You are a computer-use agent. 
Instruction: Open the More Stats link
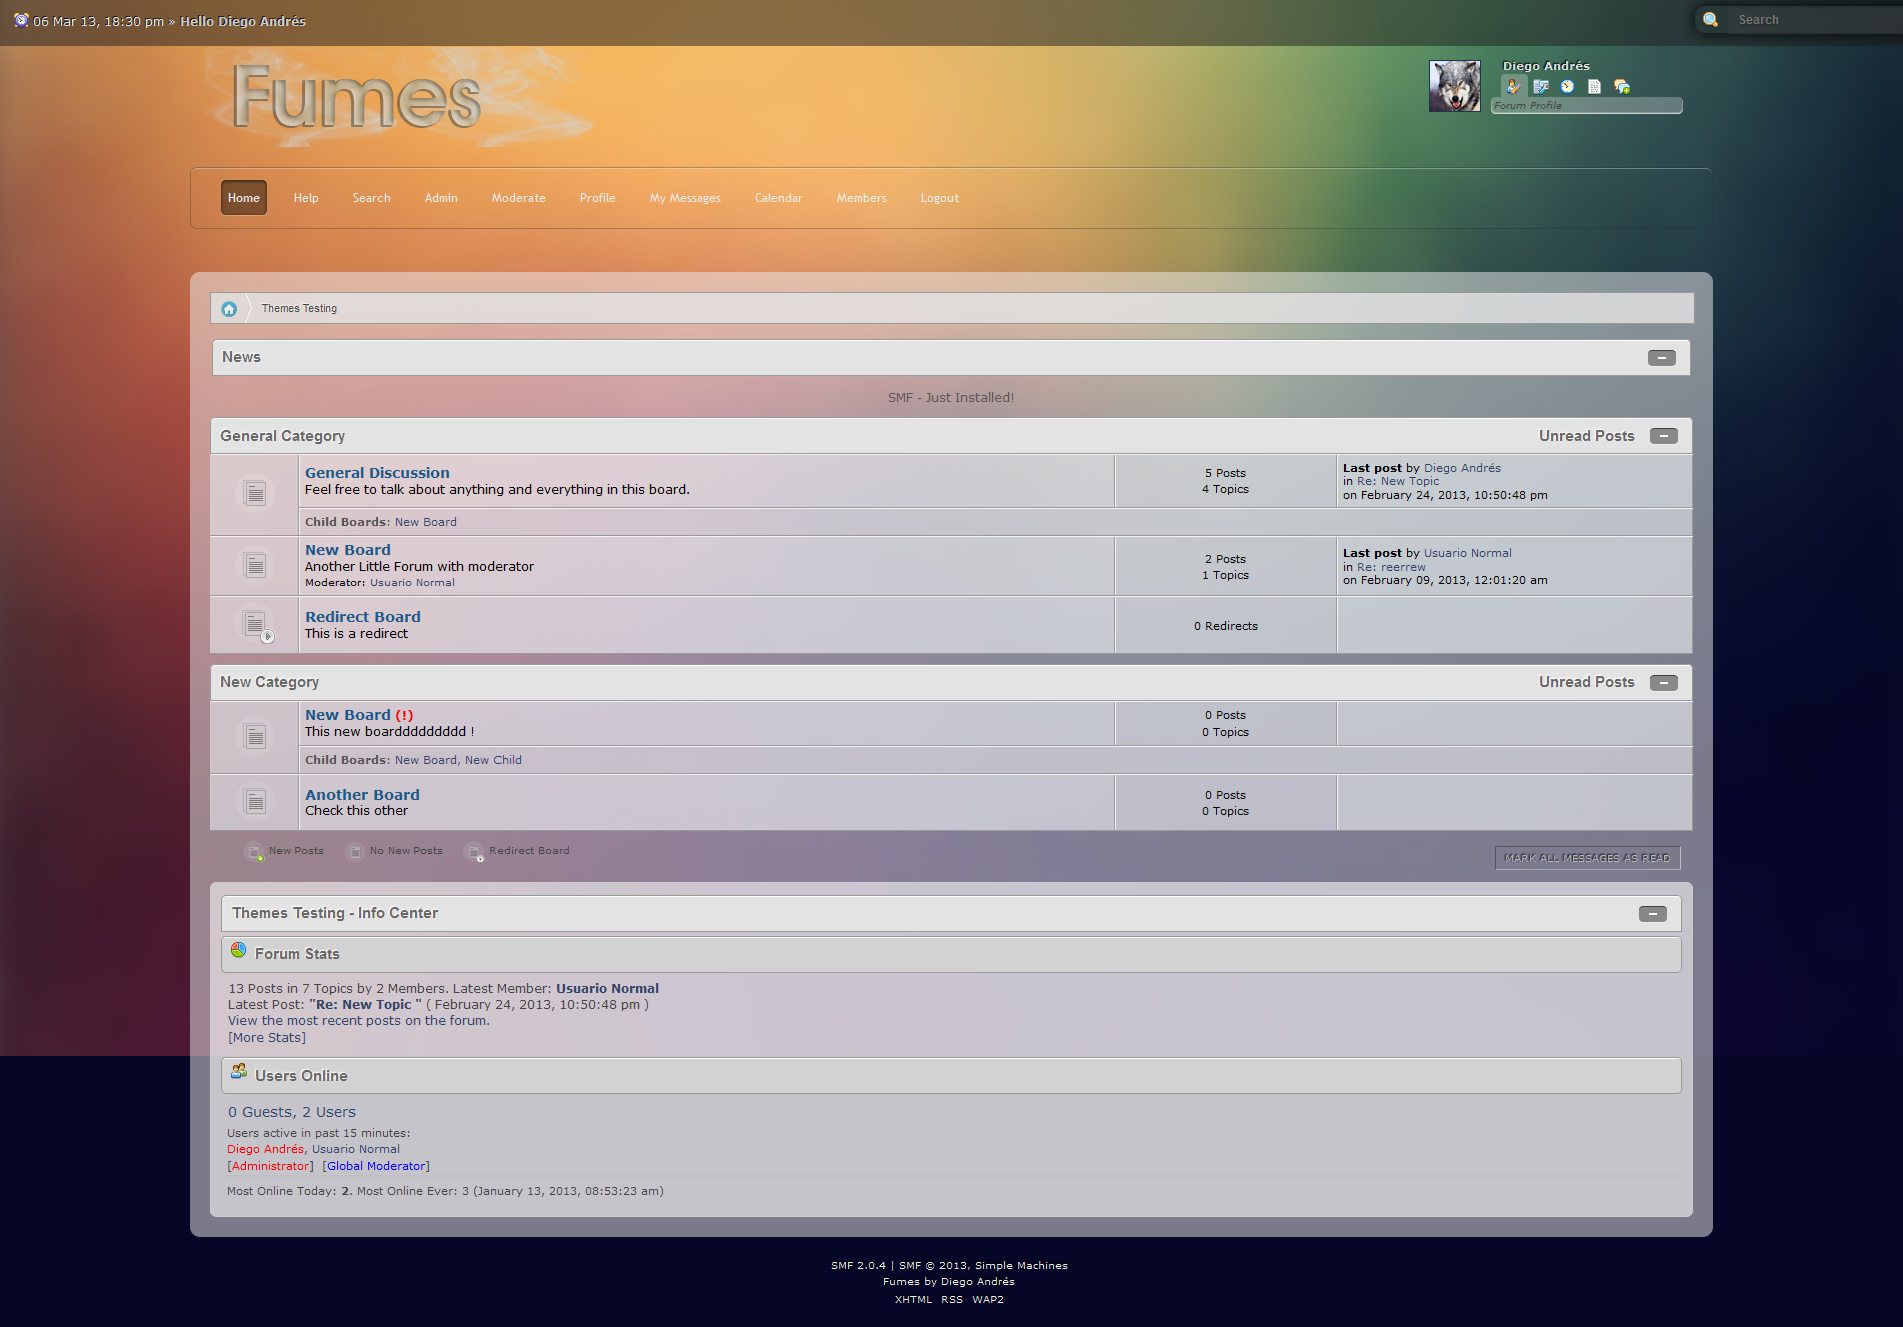click(x=267, y=1038)
